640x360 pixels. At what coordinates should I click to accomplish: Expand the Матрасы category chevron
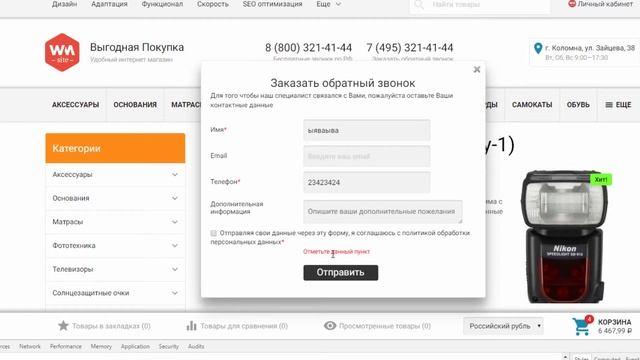(x=175, y=222)
